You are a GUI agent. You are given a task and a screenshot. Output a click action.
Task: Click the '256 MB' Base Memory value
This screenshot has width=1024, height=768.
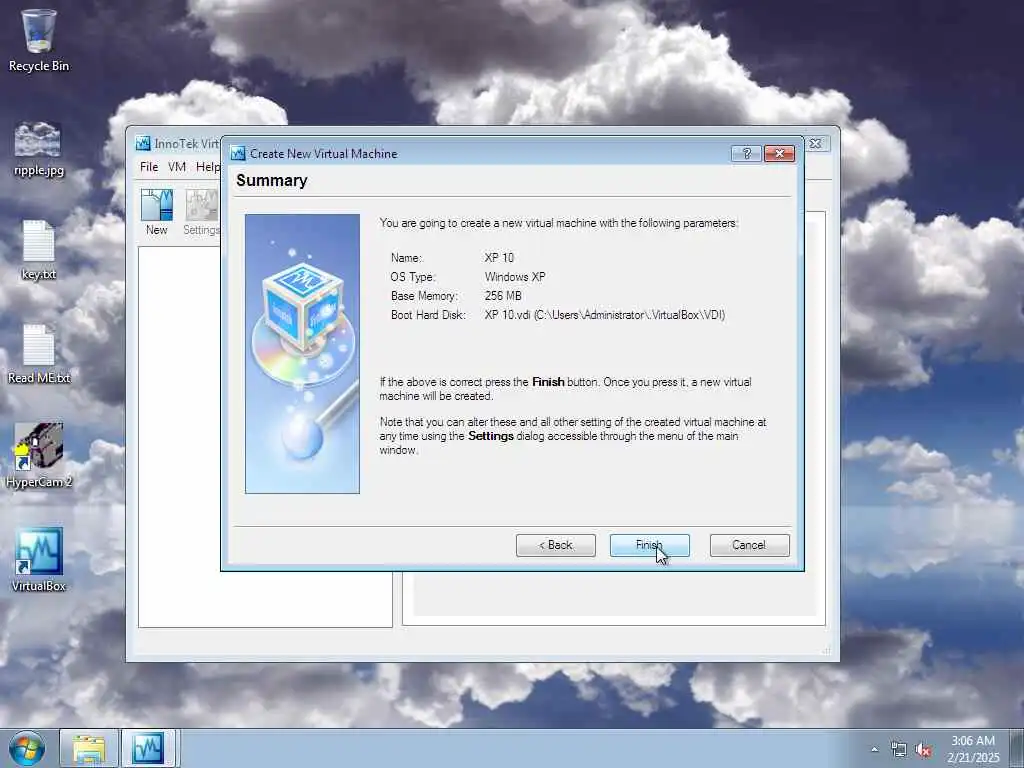[x=503, y=296]
